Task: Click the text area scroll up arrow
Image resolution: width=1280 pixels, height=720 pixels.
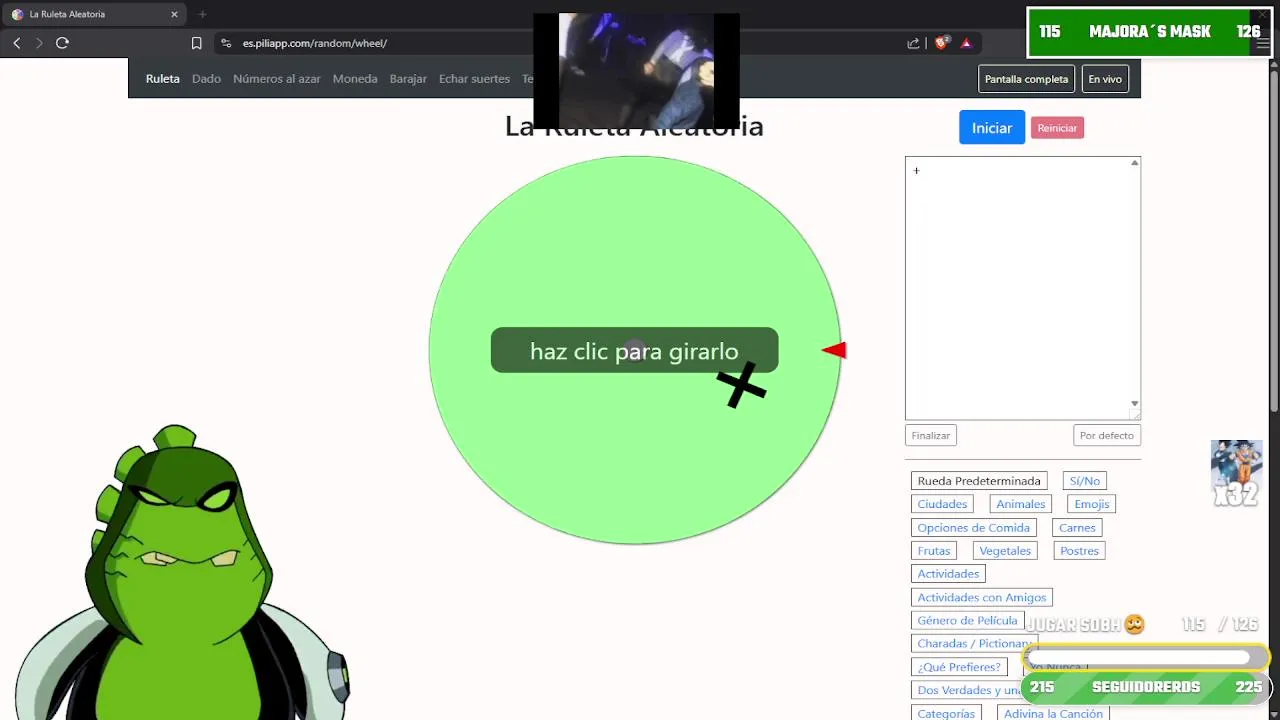Action: [1134, 163]
